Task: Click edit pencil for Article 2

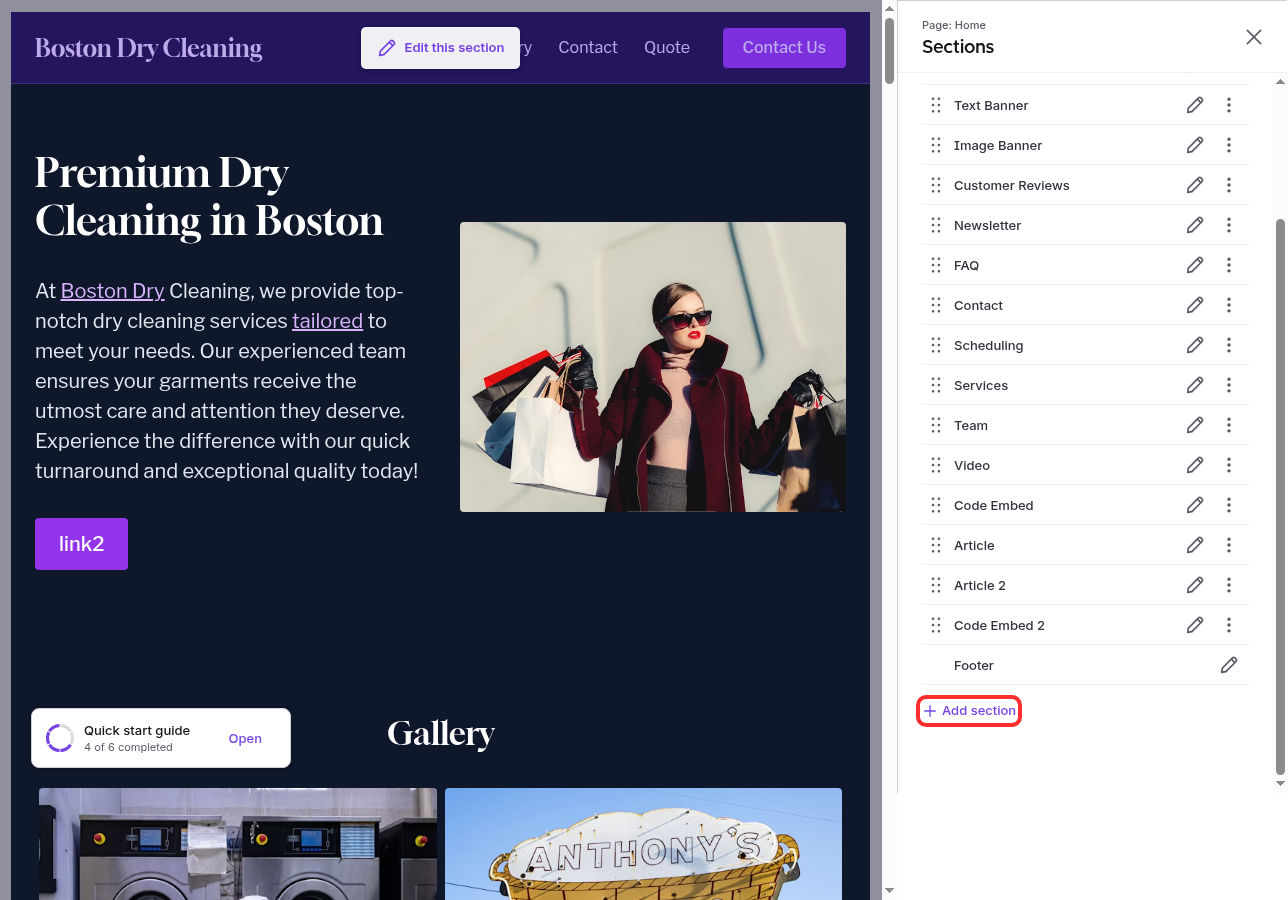Action: 1195,585
